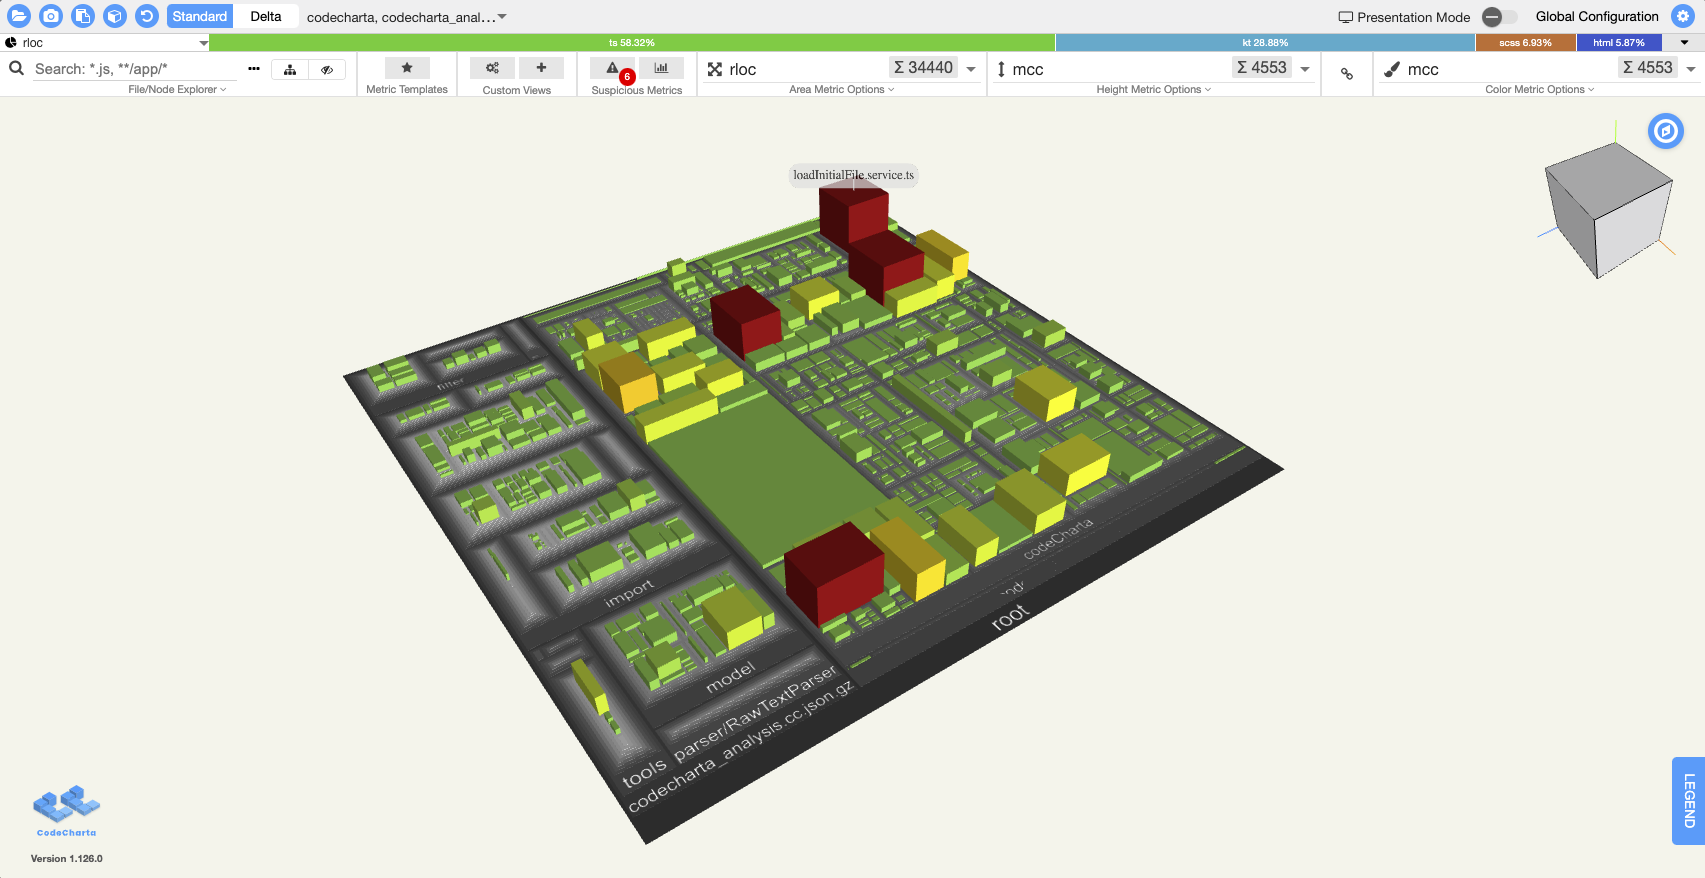
Task: Expand Color Metric Options
Action: [x=1540, y=90]
